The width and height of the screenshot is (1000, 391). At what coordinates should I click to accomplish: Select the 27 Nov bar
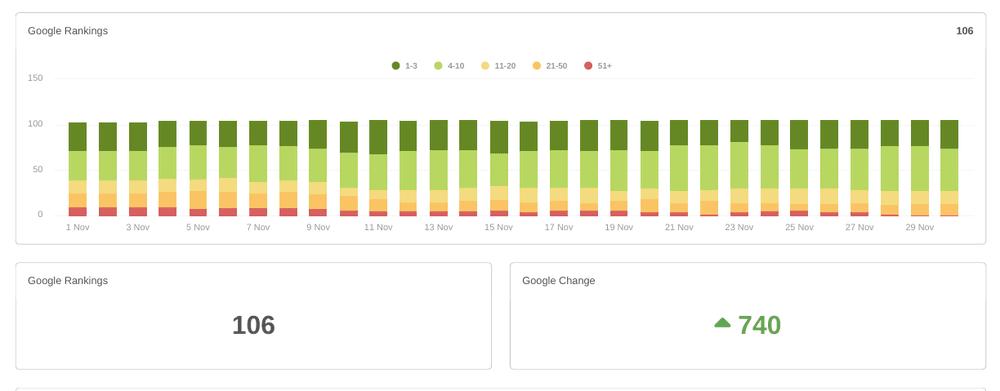pyautogui.click(x=860, y=168)
